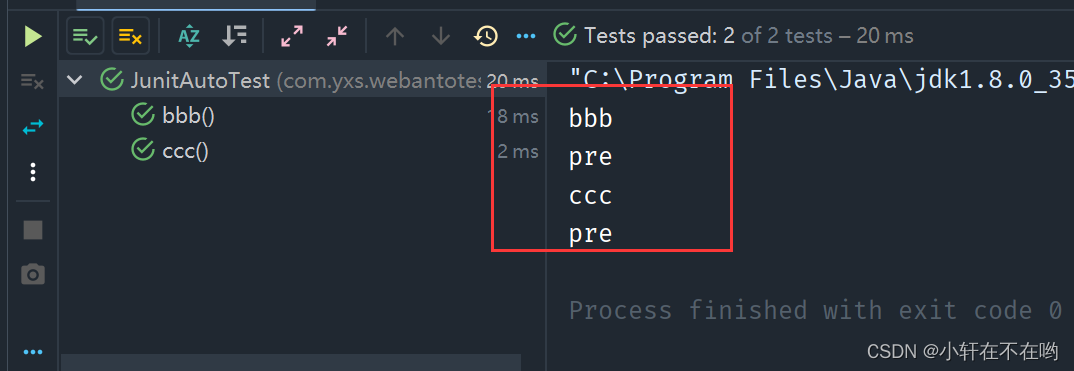Click the green Run tests button
The width and height of the screenshot is (1074, 371).
(32, 36)
